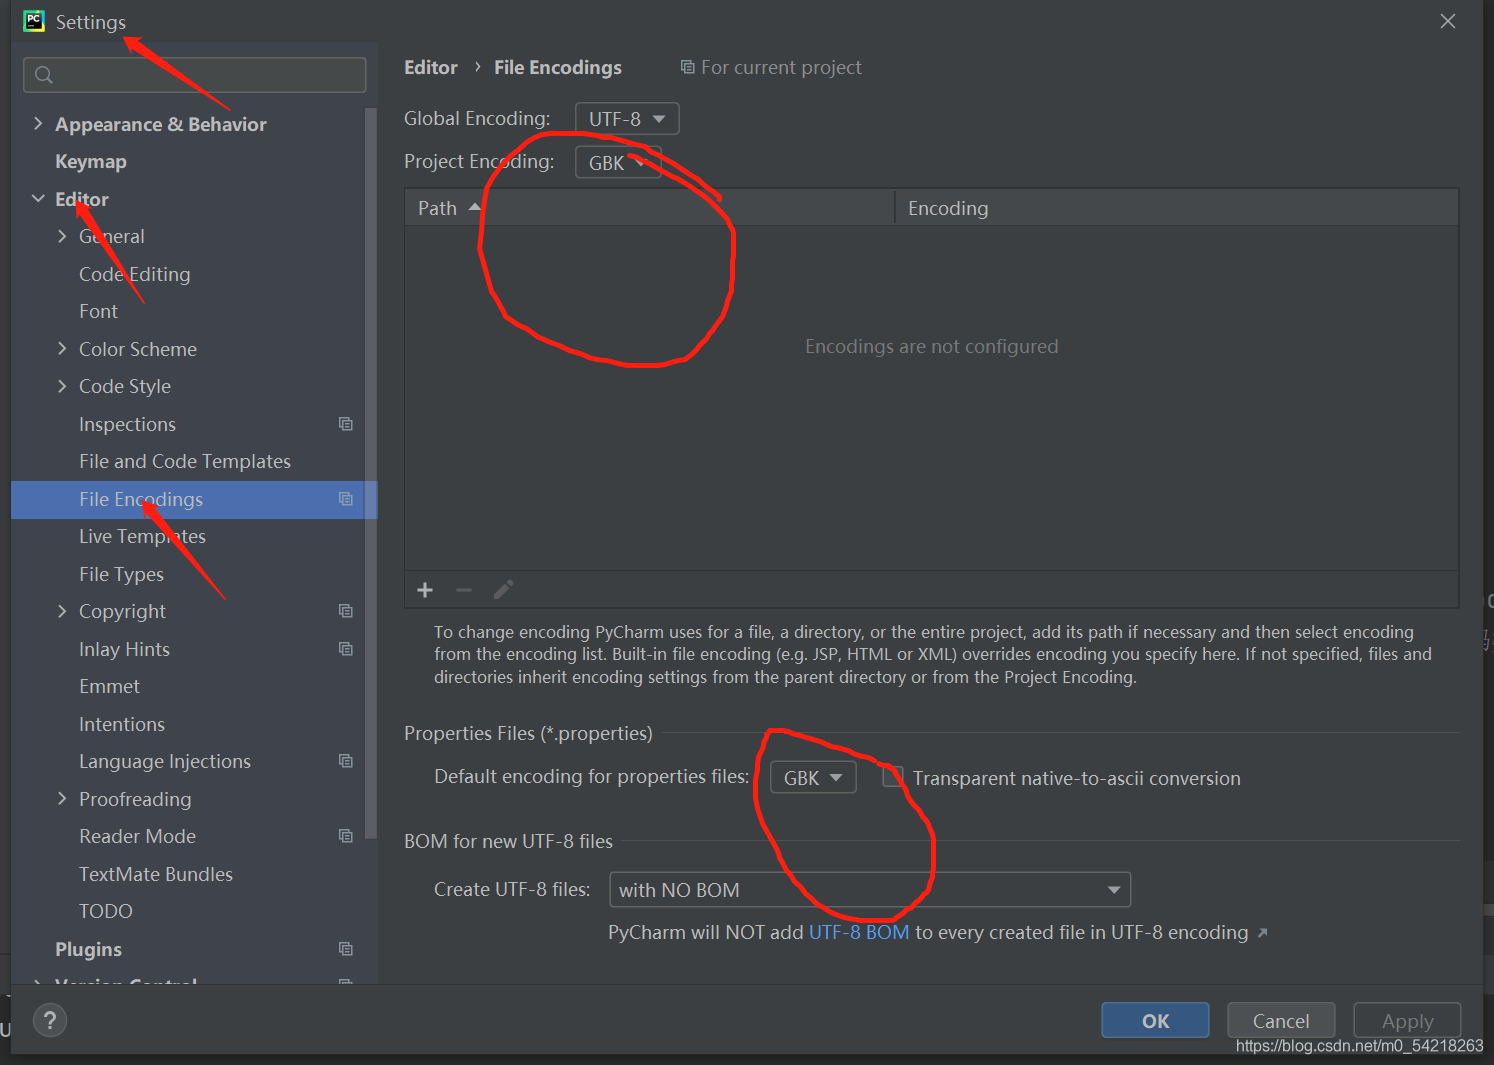Screen dimensions: 1494x1065
Task: Open external link arrow after UTF-8 encoding text
Action: (1263, 933)
